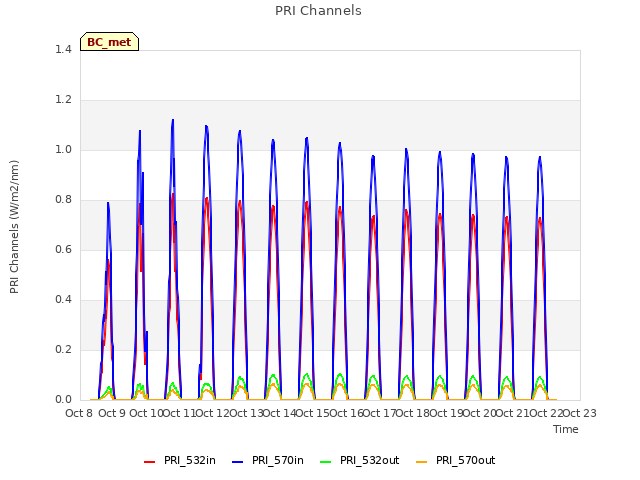640x480 pixels.
Task: Click the 0.0 y-axis tick label
Action: [x=63, y=400]
